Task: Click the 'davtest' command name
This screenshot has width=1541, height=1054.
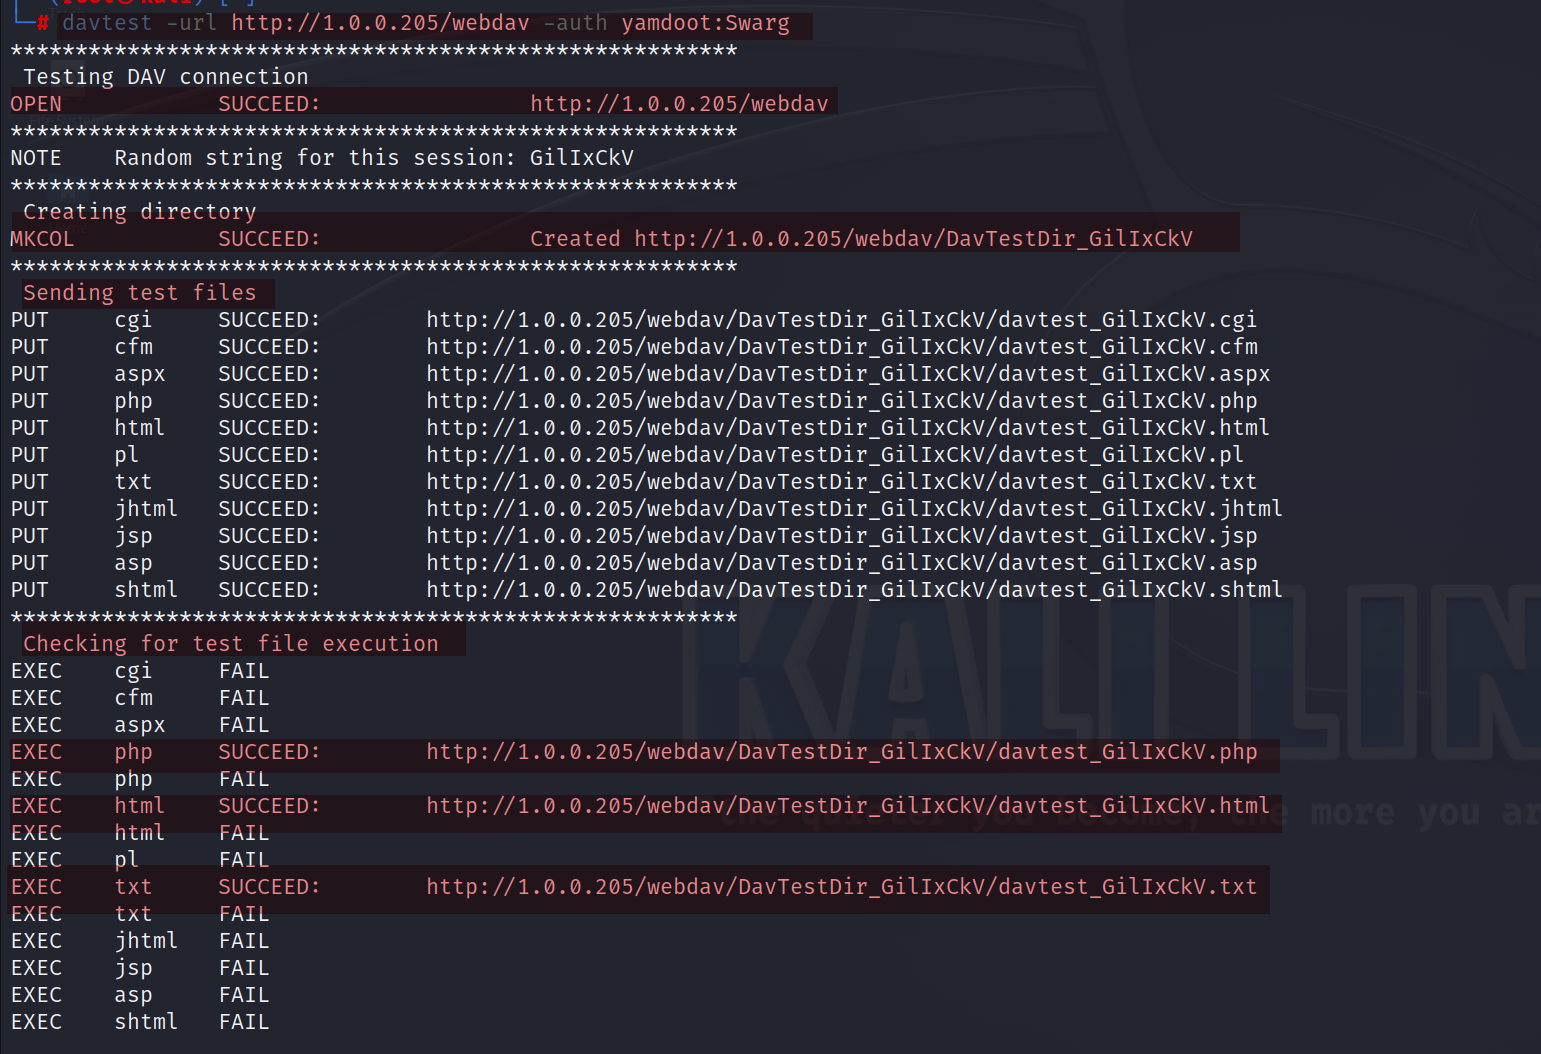Action: click(x=107, y=23)
